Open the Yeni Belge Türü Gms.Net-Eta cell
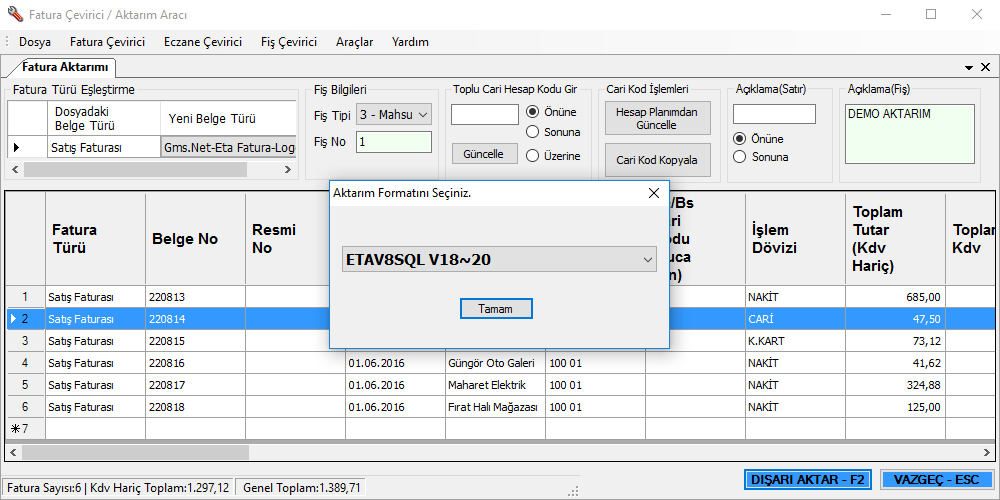 click(x=229, y=148)
